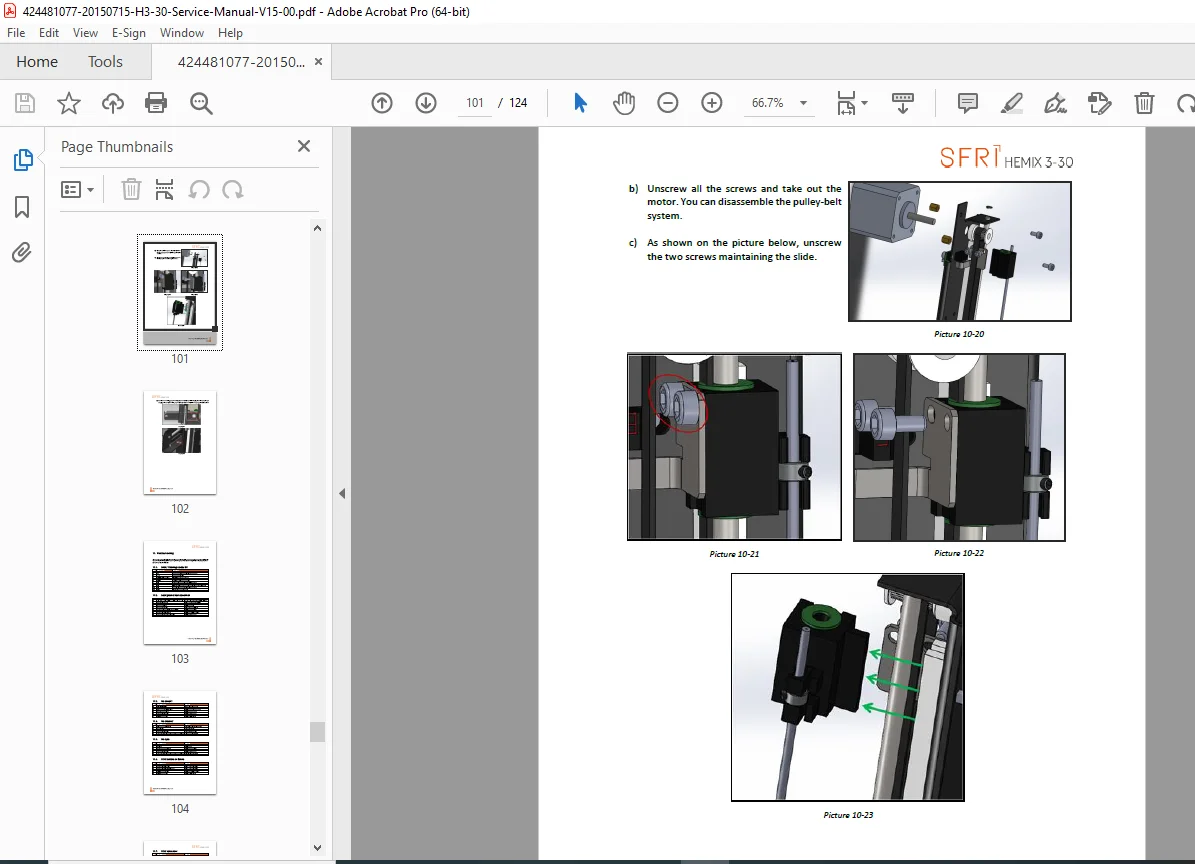This screenshot has width=1195, height=864.
Task: Select the 424481077-20150... document tab
Action: 241,62
